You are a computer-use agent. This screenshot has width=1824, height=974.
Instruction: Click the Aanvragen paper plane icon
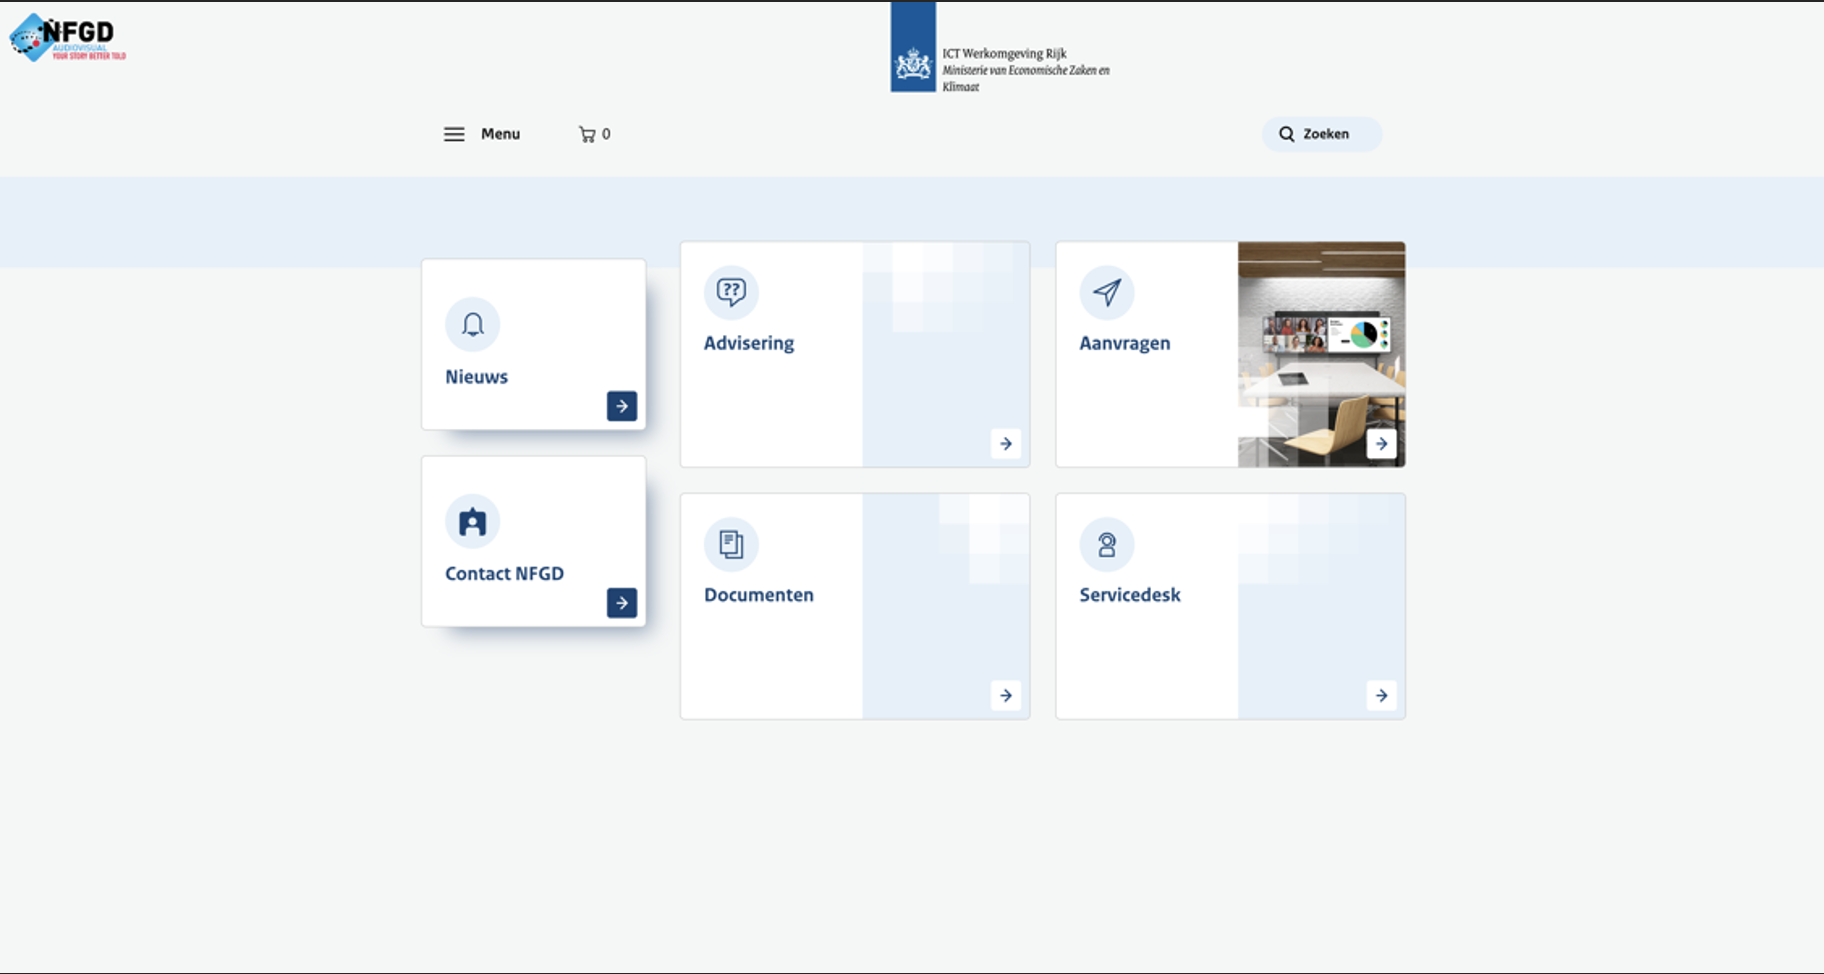click(1106, 292)
